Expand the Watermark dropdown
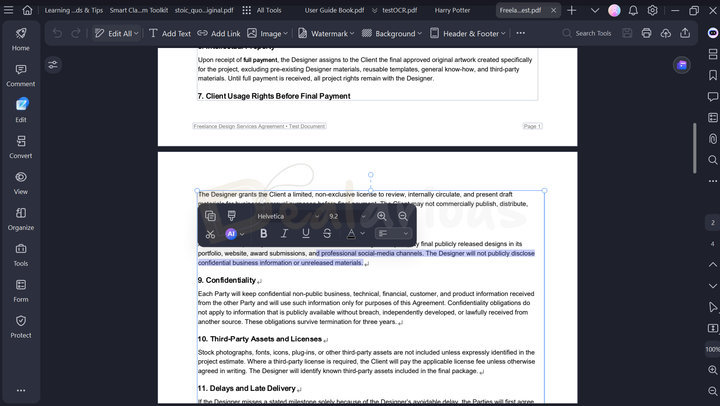Screen dimensions: 720x406 (352, 34)
